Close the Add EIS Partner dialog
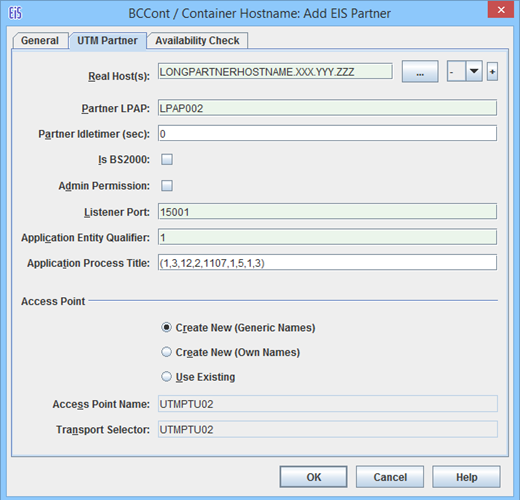520x500 pixels. point(501,10)
